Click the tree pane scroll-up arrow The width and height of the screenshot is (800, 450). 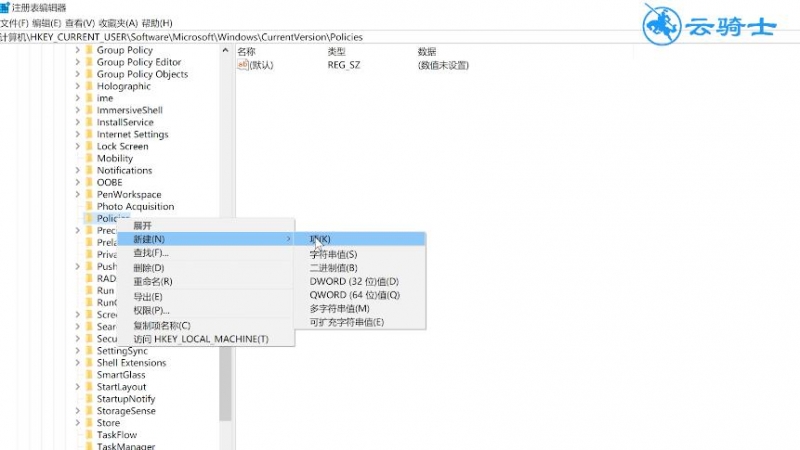(x=226, y=51)
